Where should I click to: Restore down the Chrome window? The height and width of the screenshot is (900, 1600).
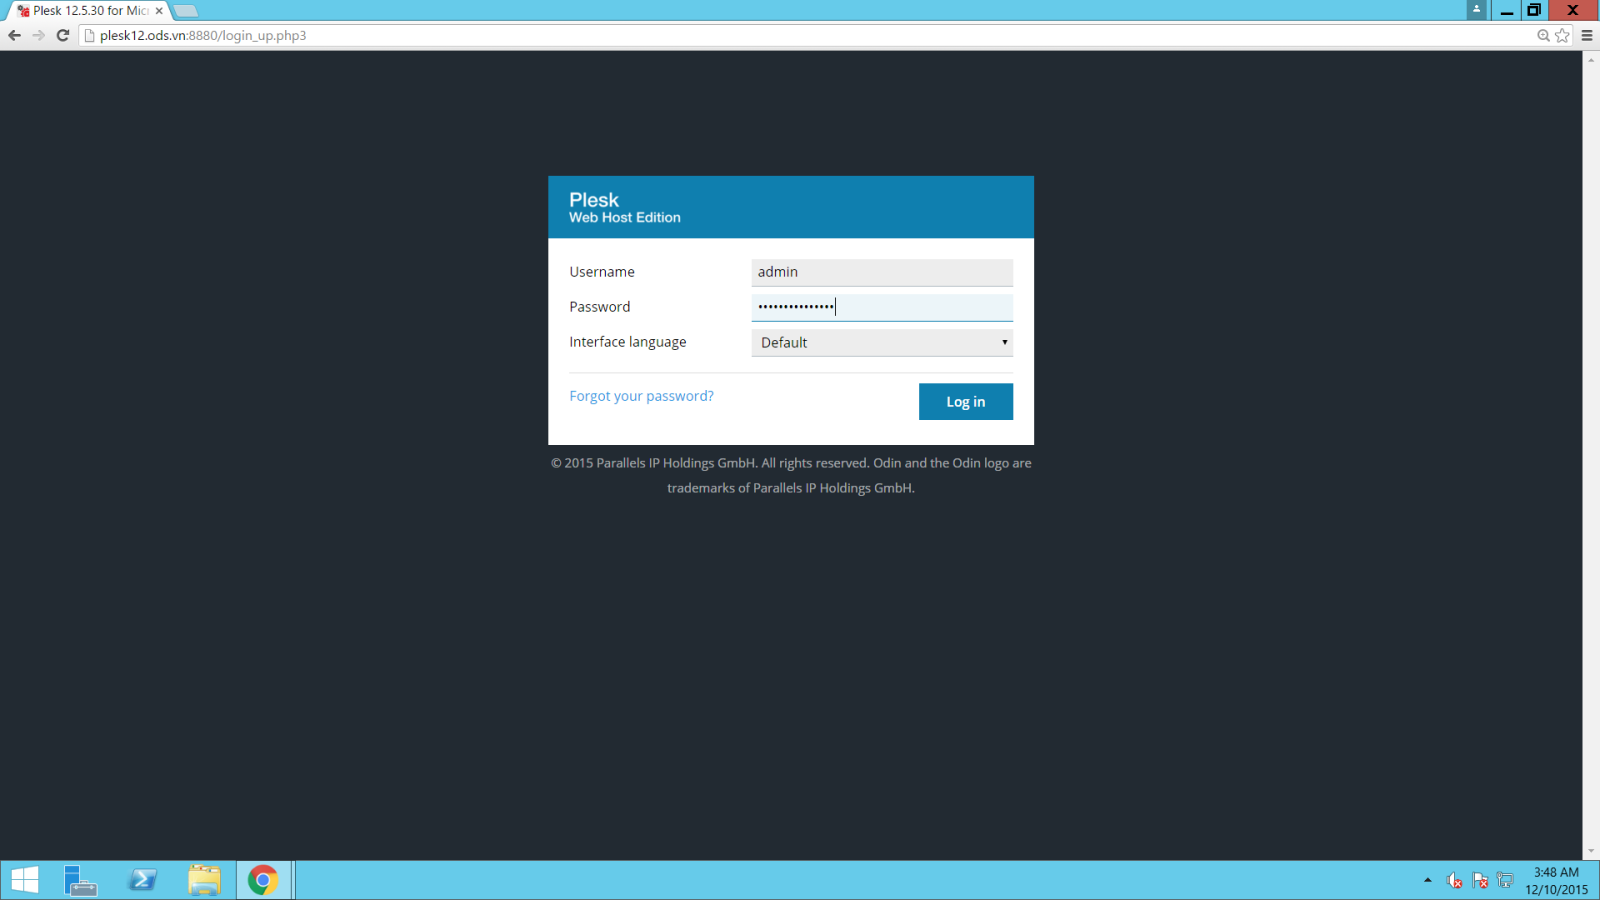(x=1534, y=10)
